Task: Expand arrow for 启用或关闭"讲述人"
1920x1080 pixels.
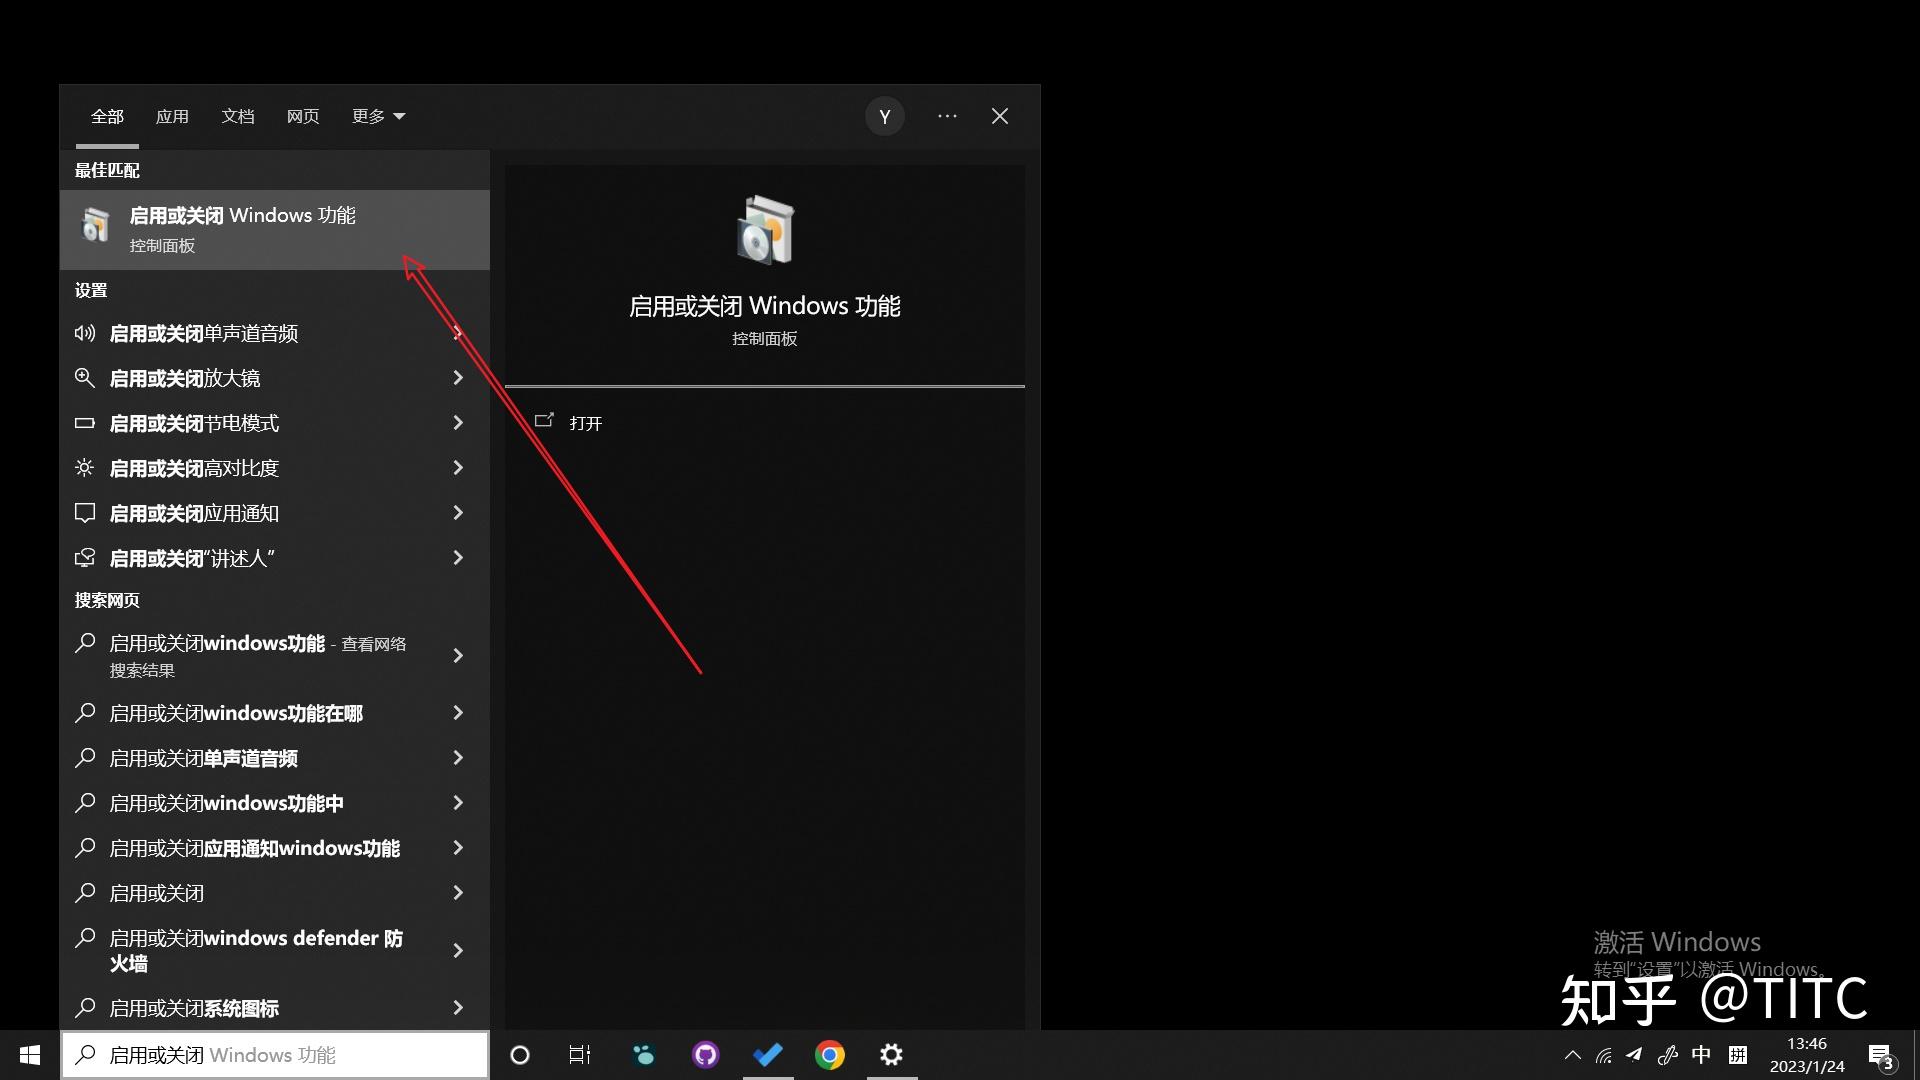Action: [x=458, y=558]
